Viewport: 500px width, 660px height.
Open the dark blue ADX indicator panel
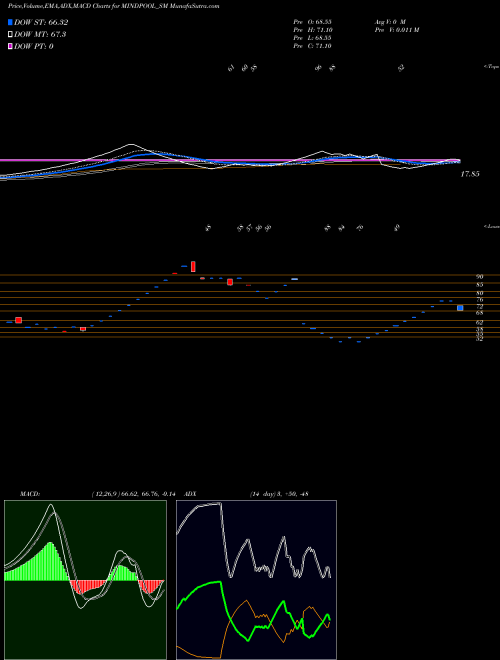click(256, 580)
